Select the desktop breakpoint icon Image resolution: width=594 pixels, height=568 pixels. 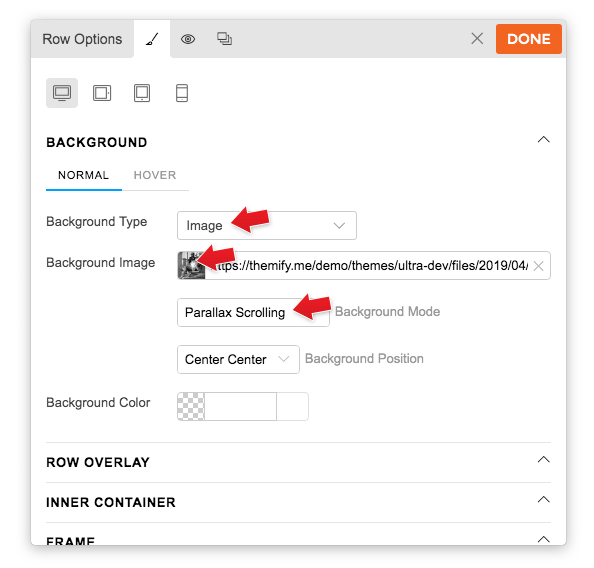point(62,93)
